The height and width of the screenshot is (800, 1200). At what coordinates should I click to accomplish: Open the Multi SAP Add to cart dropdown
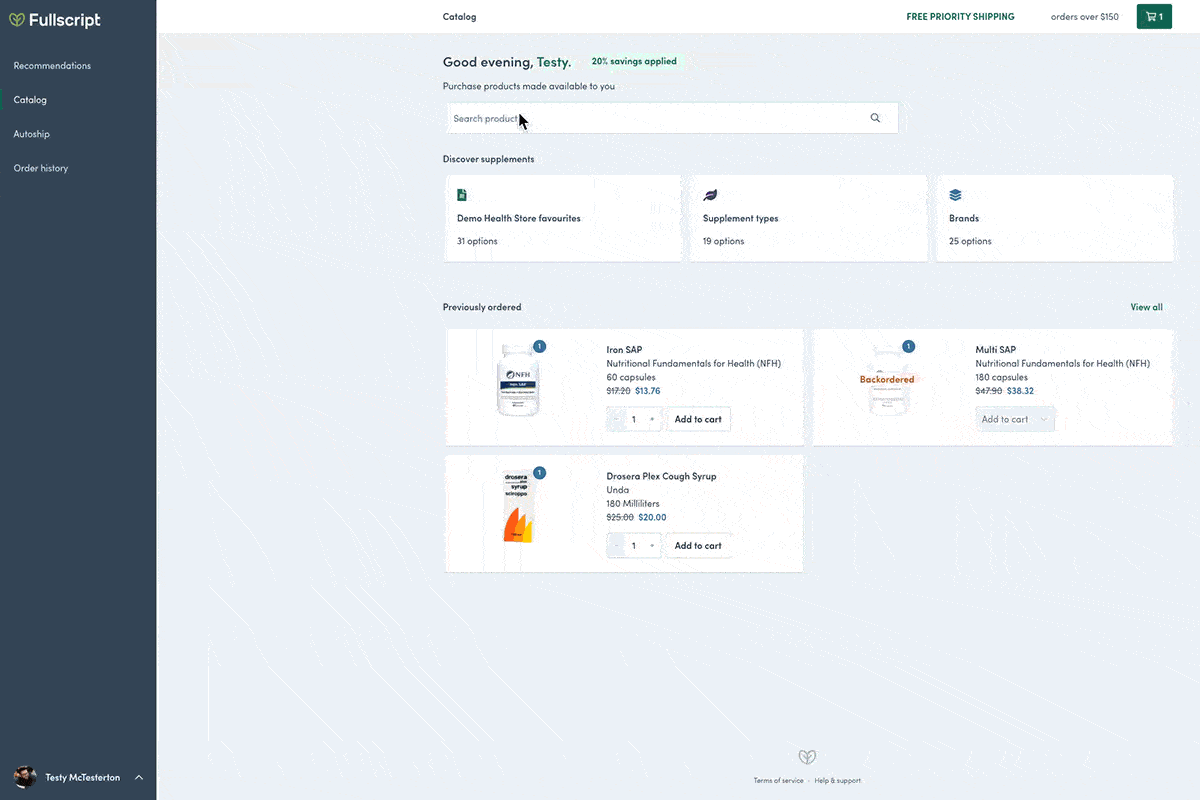point(1015,419)
